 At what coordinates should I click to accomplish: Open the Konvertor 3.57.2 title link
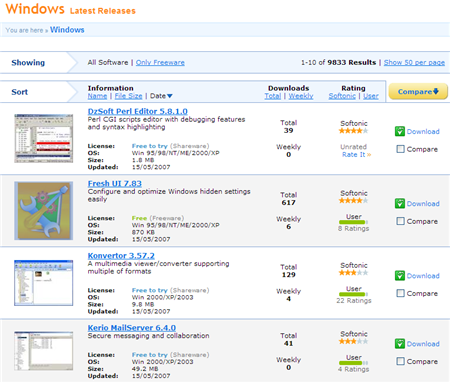click(121, 256)
